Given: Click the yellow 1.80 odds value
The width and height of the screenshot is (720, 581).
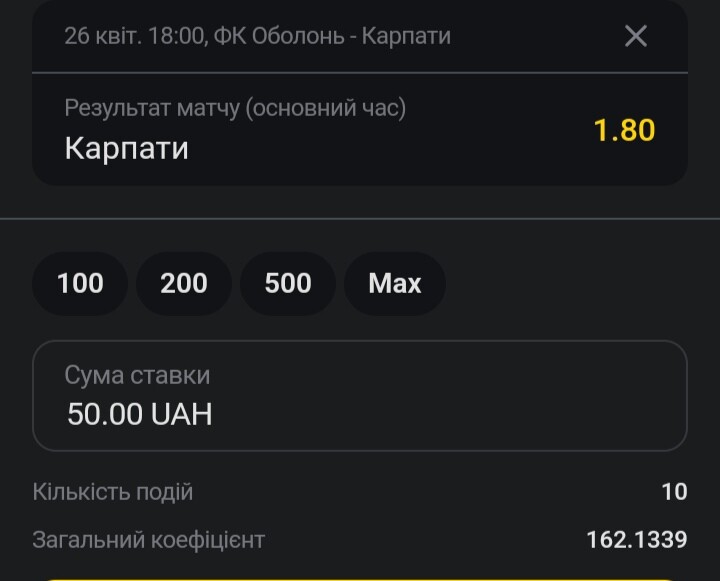Looking at the screenshot, I should (x=624, y=130).
